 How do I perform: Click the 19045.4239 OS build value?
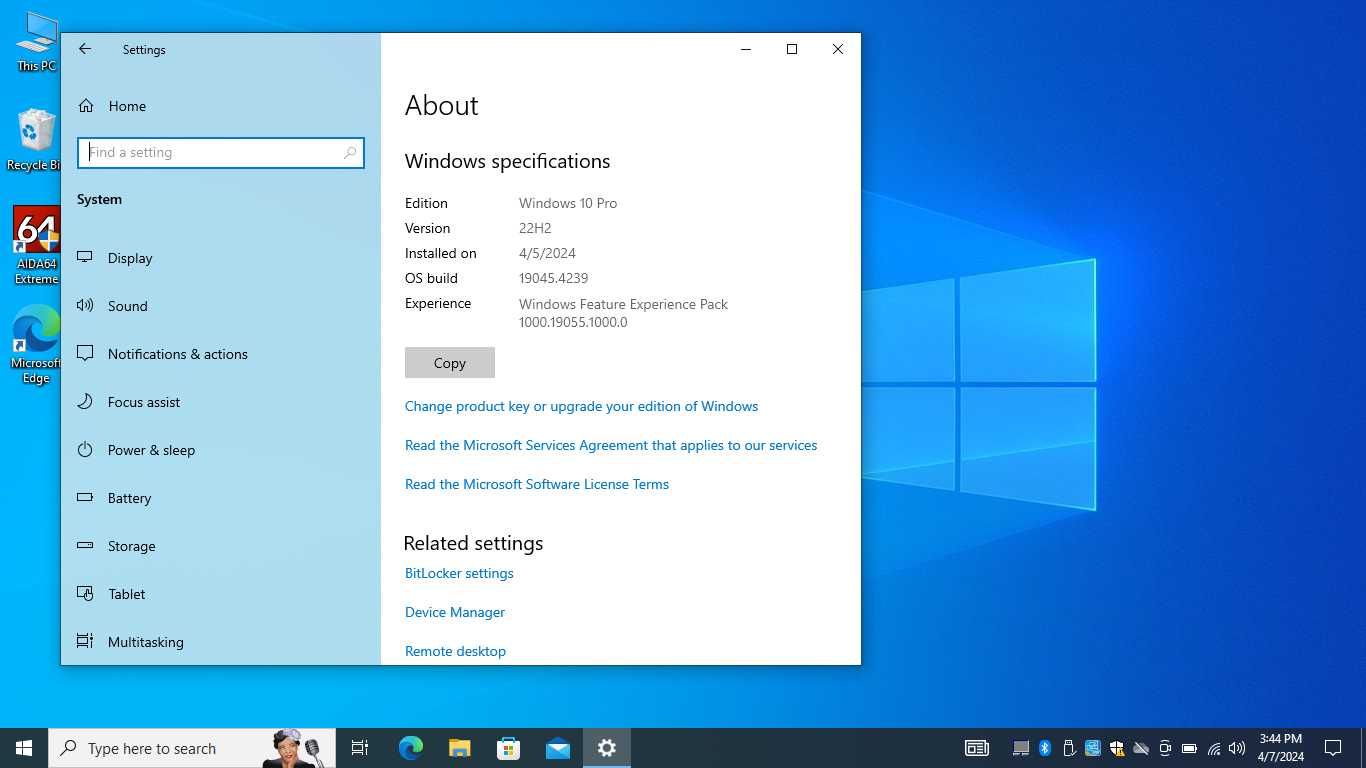[553, 278]
